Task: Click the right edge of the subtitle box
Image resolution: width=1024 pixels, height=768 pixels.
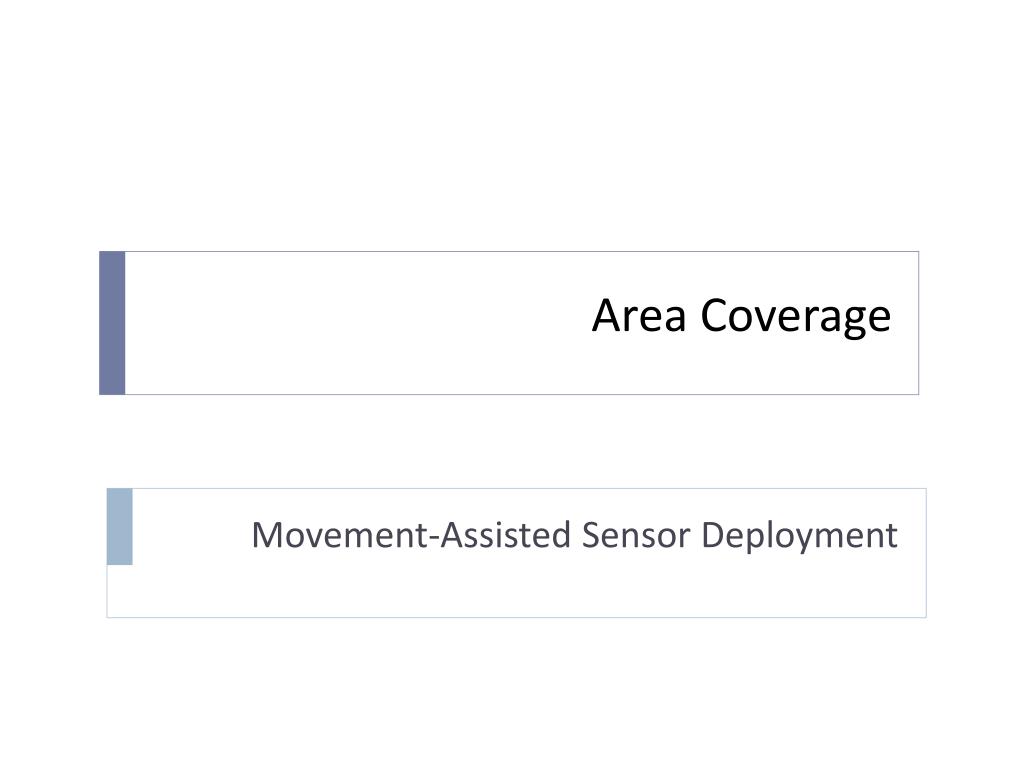Action: (925, 552)
